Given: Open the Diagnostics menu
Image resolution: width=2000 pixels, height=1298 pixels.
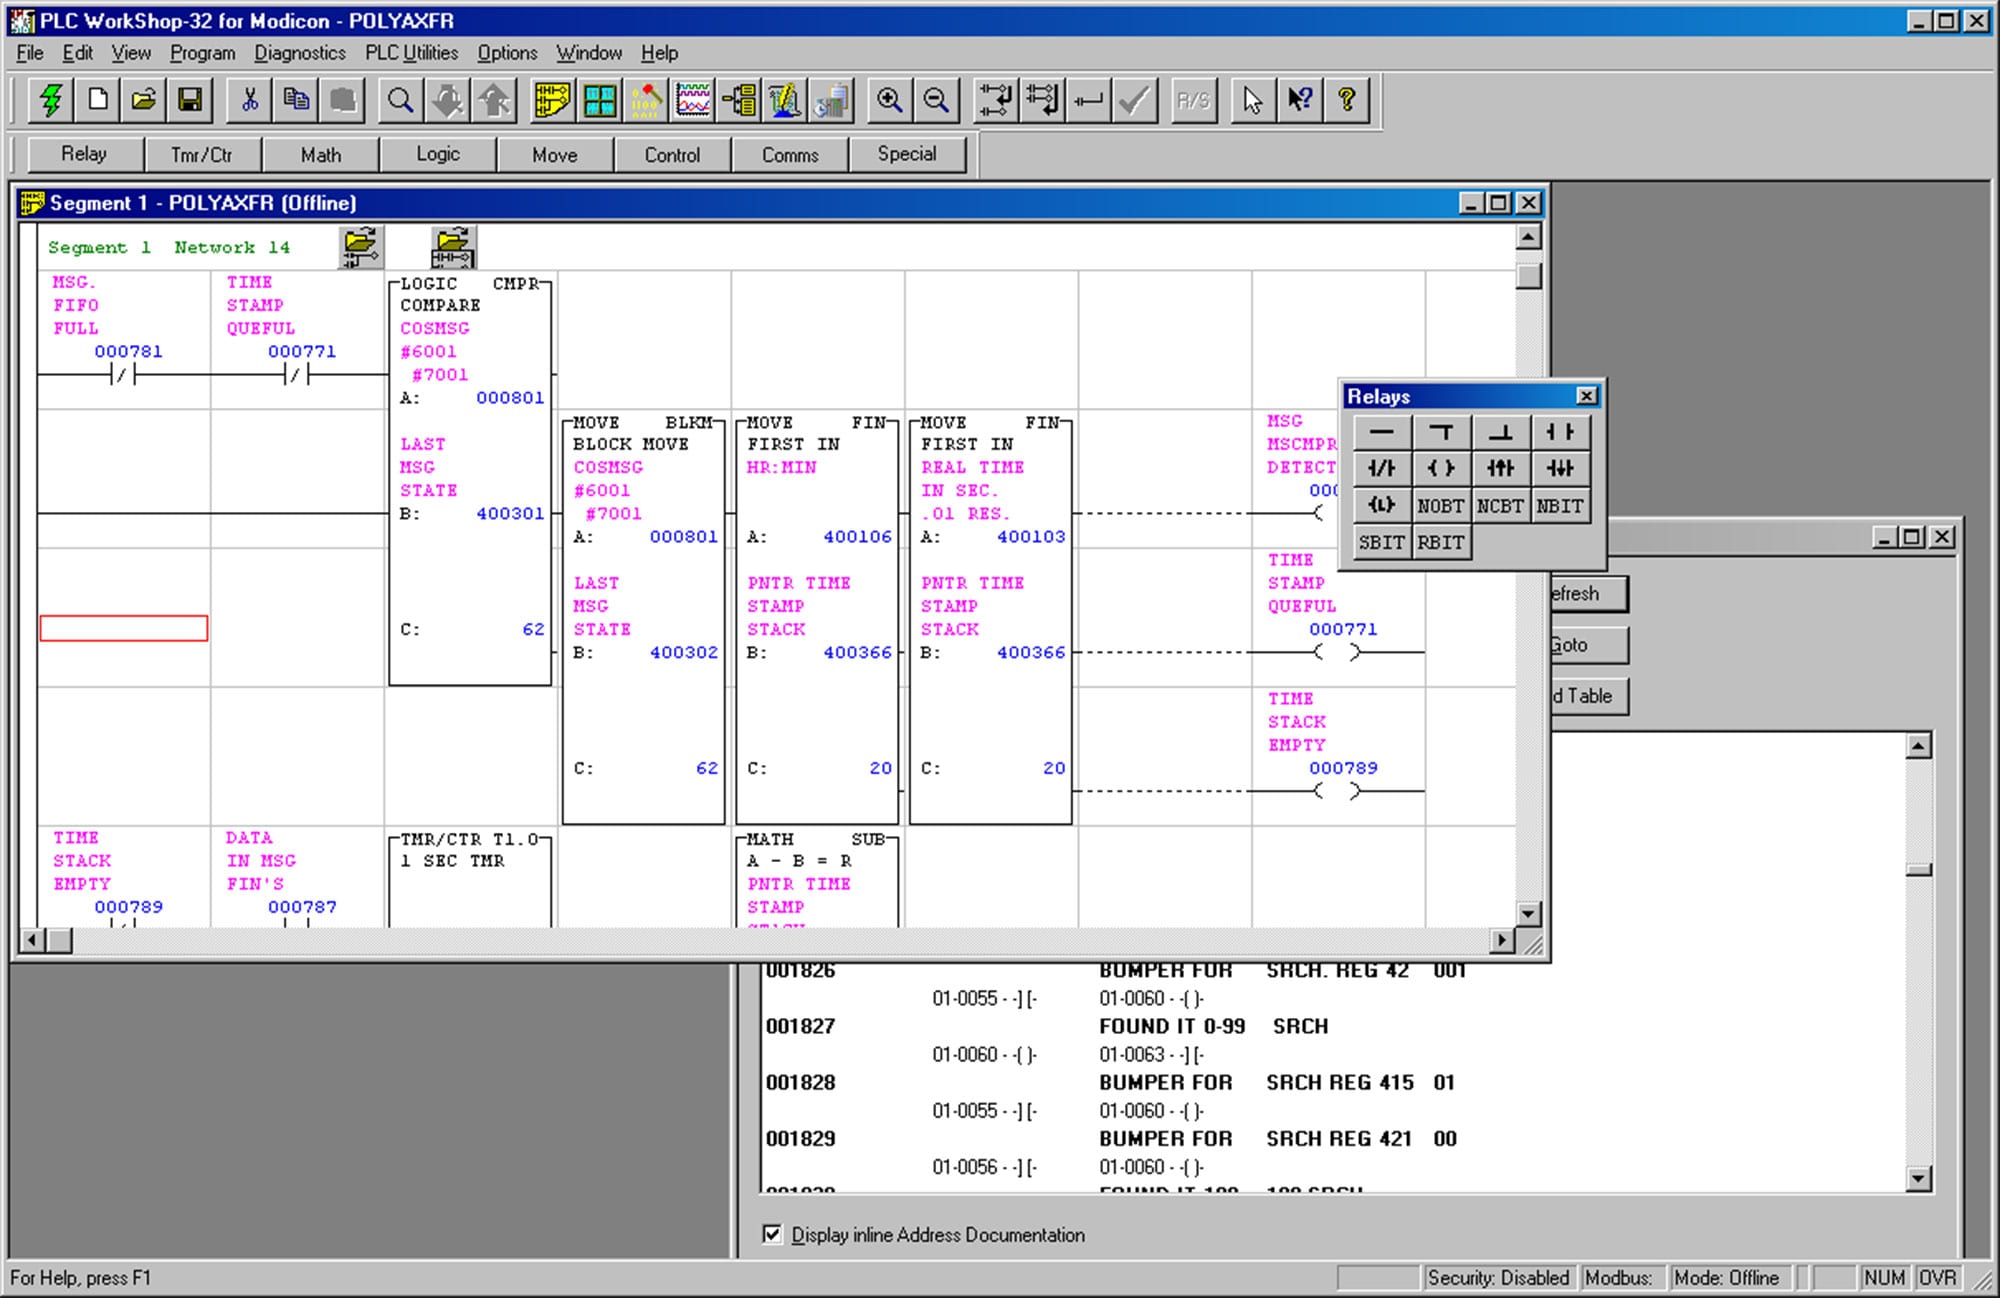Looking at the screenshot, I should click(x=299, y=53).
